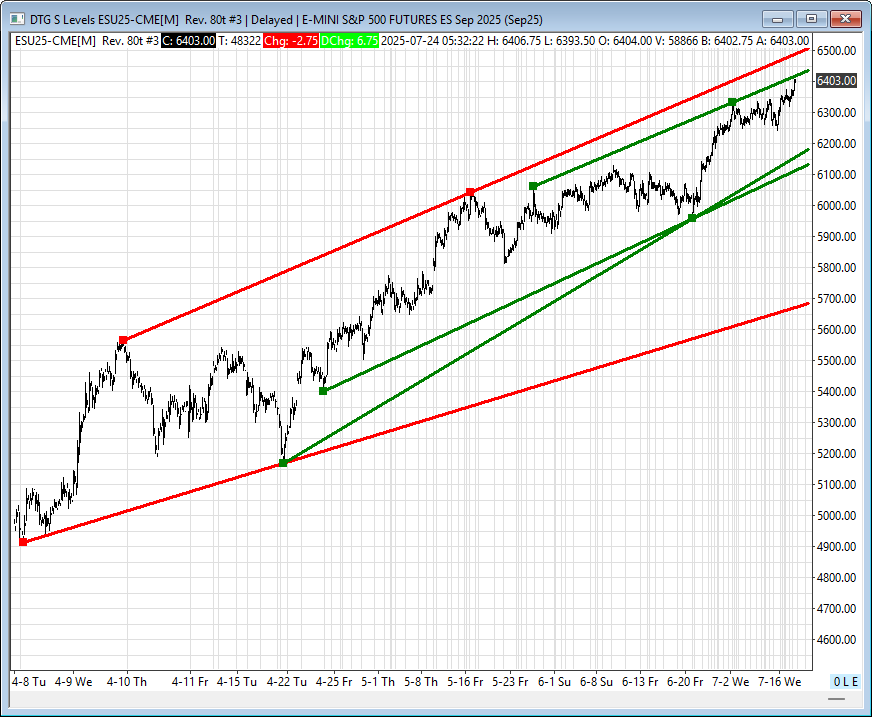Click the 5400.00 price axis label
Image resolution: width=872 pixels, height=717 pixels.
click(836, 392)
